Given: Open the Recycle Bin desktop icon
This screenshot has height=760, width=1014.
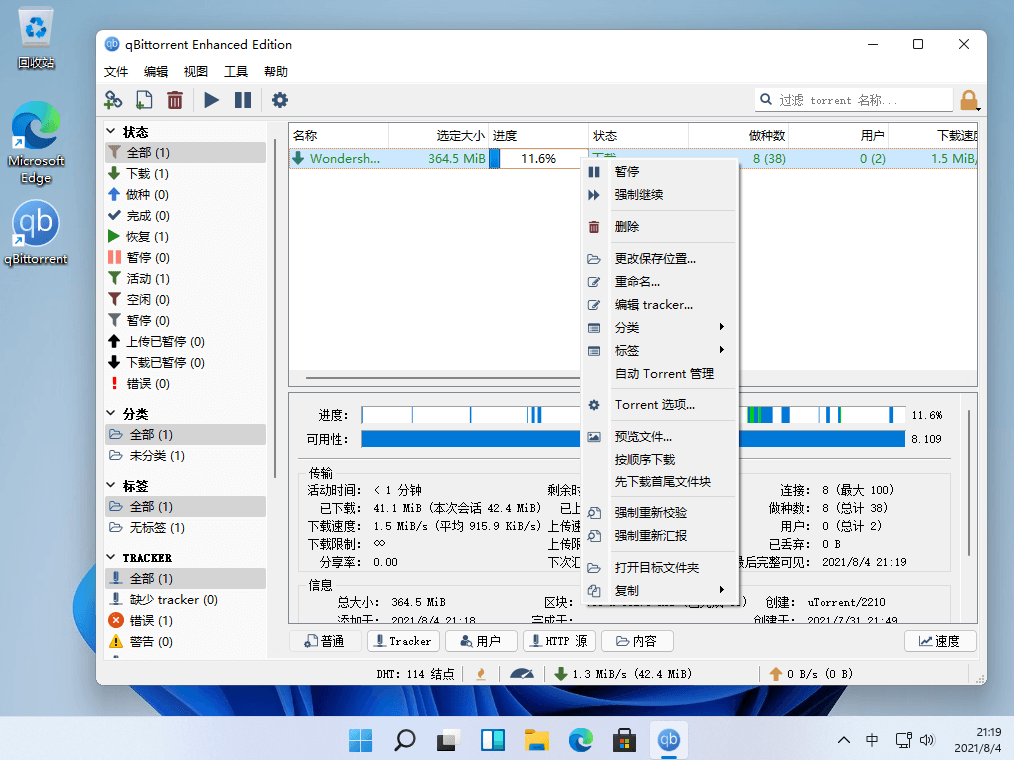Looking at the screenshot, I should click(36, 37).
